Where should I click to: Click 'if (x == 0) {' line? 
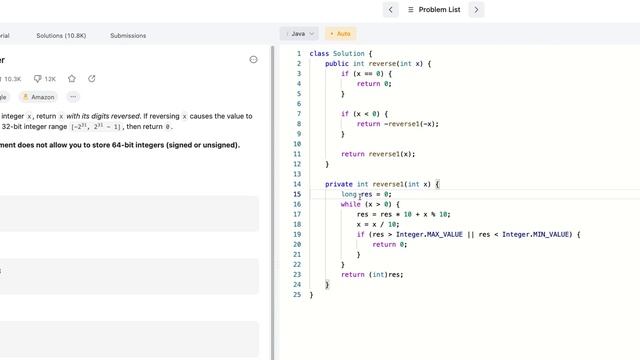[x=366, y=74]
